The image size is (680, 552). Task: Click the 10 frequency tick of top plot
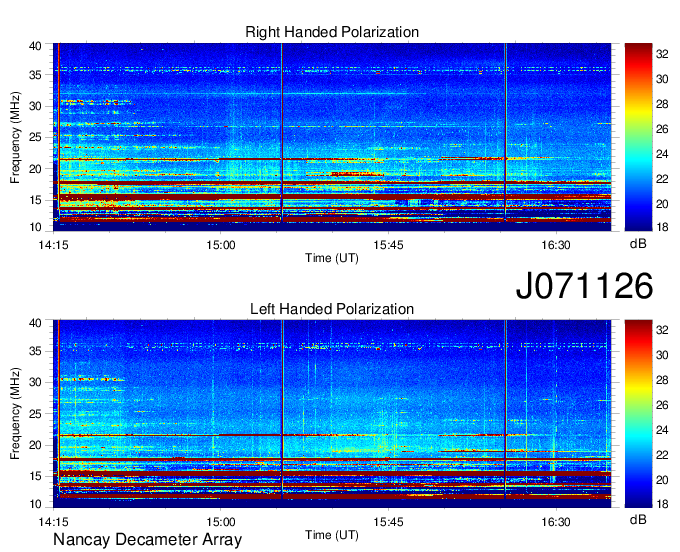(x=35, y=227)
